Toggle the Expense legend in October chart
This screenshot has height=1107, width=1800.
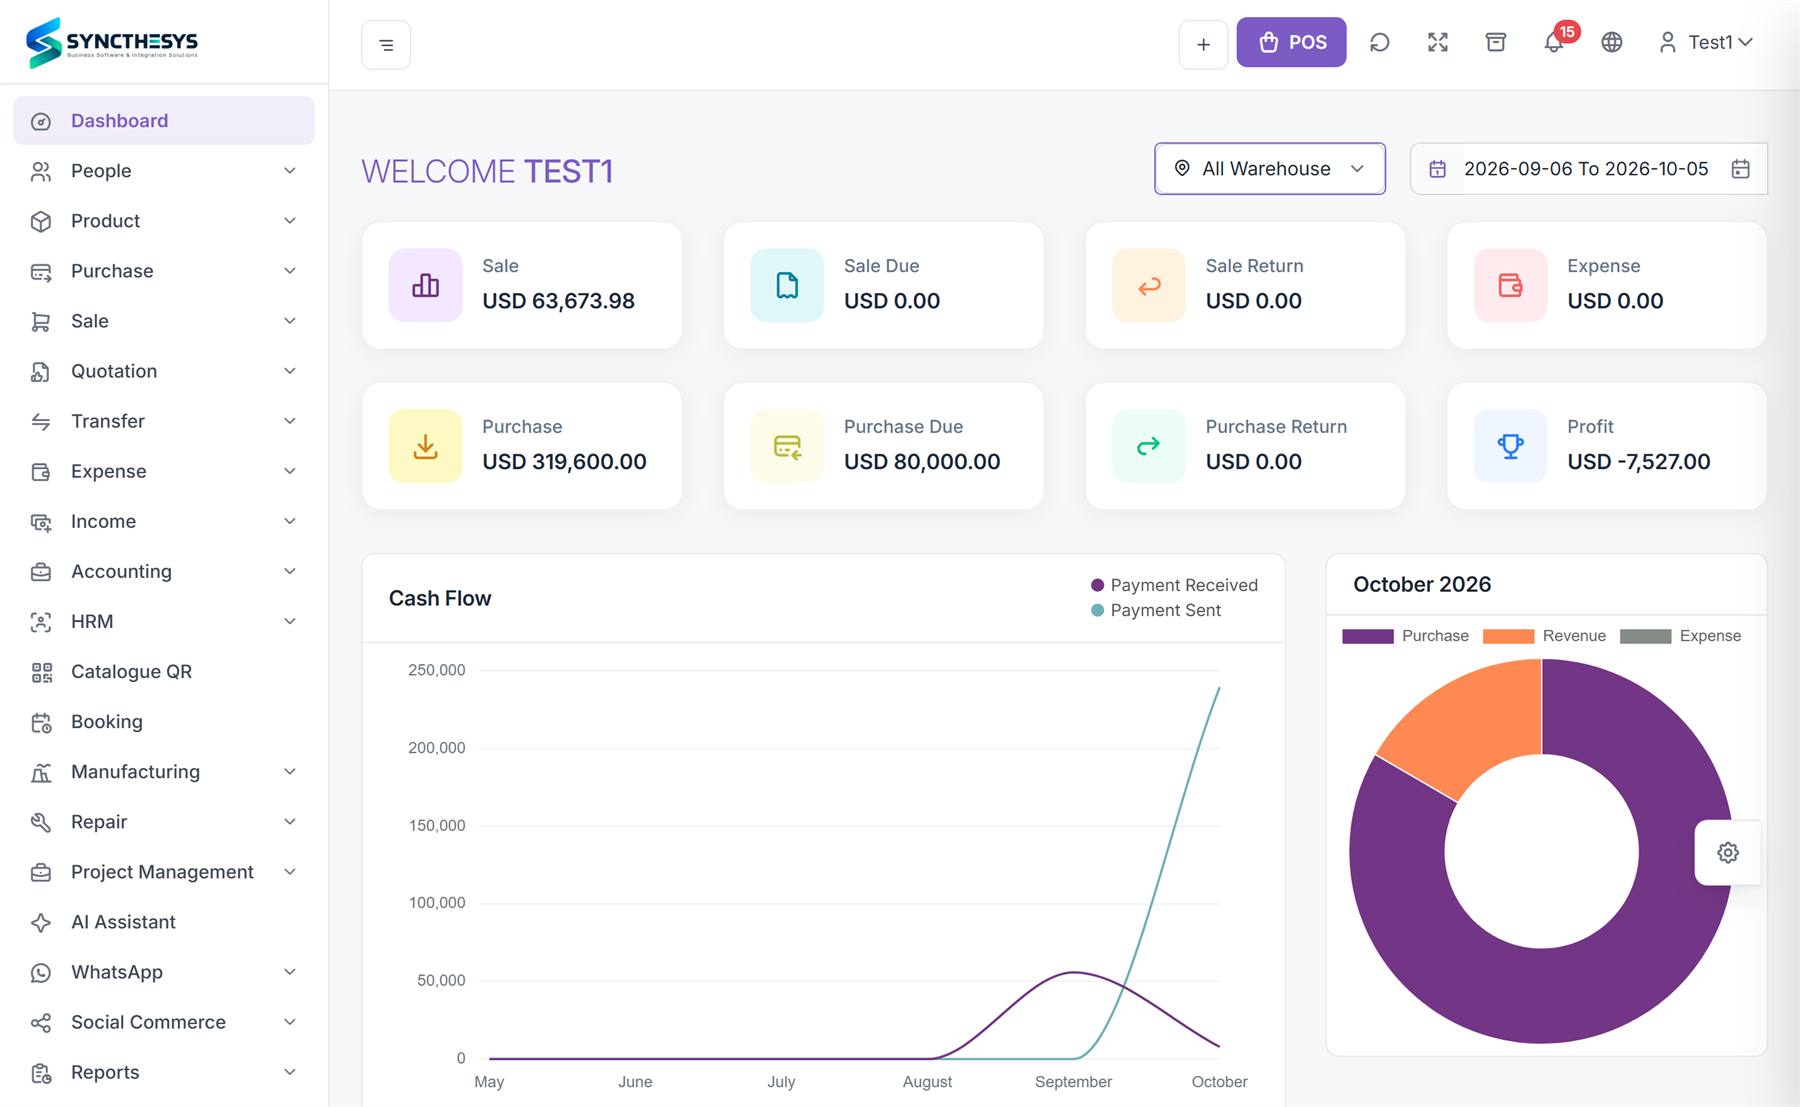[1680, 636]
